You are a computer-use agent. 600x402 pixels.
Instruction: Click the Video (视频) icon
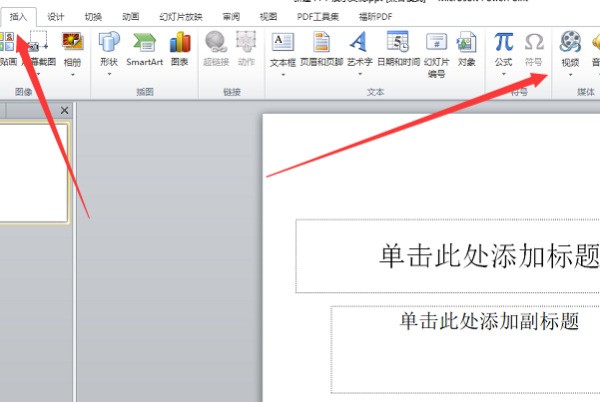[x=570, y=42]
